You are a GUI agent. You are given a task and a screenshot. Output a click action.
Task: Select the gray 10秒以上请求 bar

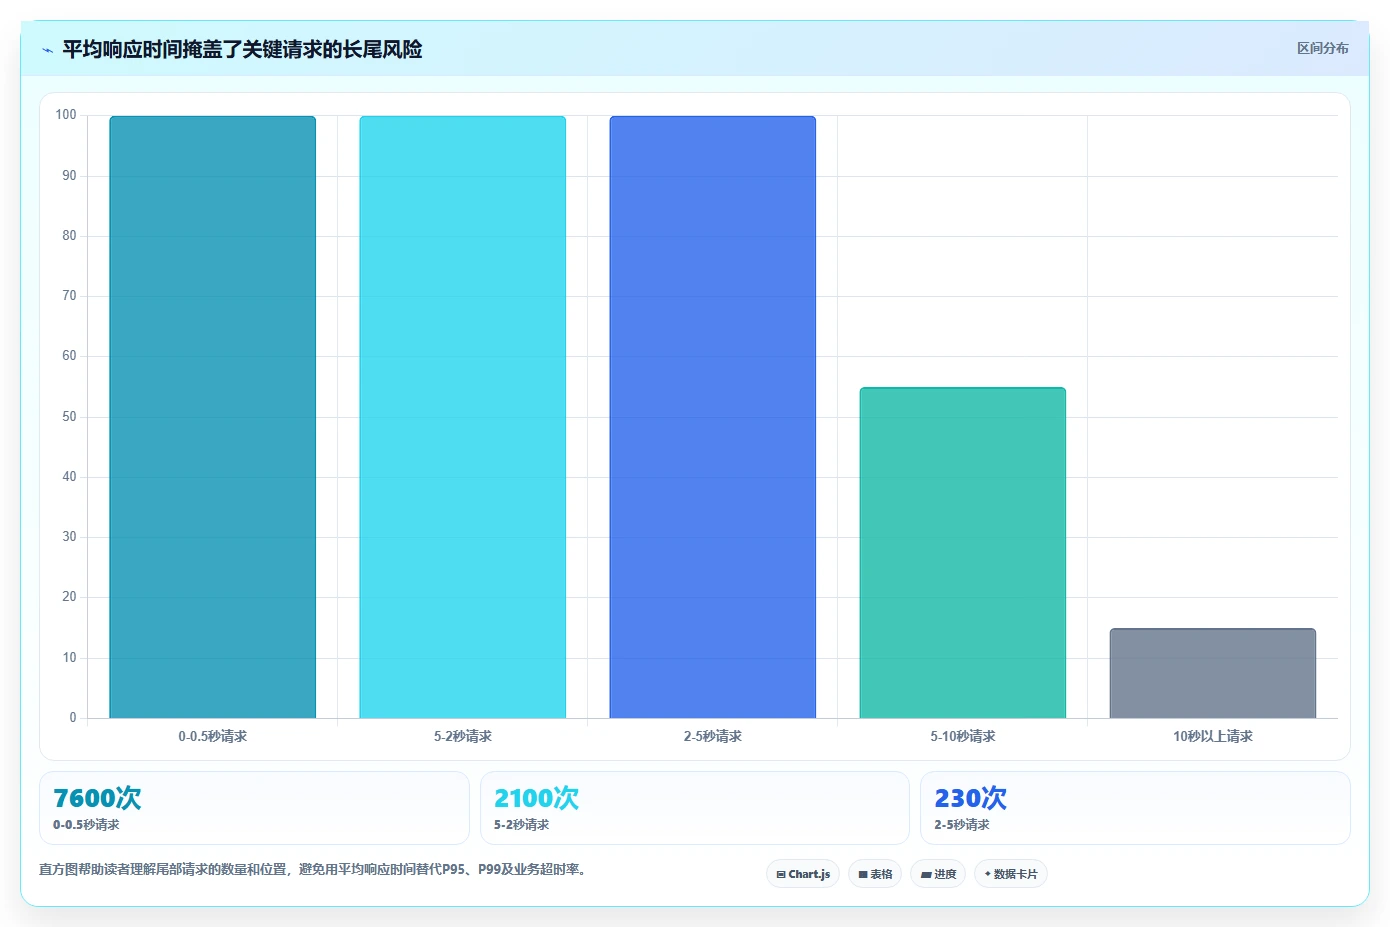point(1212,673)
